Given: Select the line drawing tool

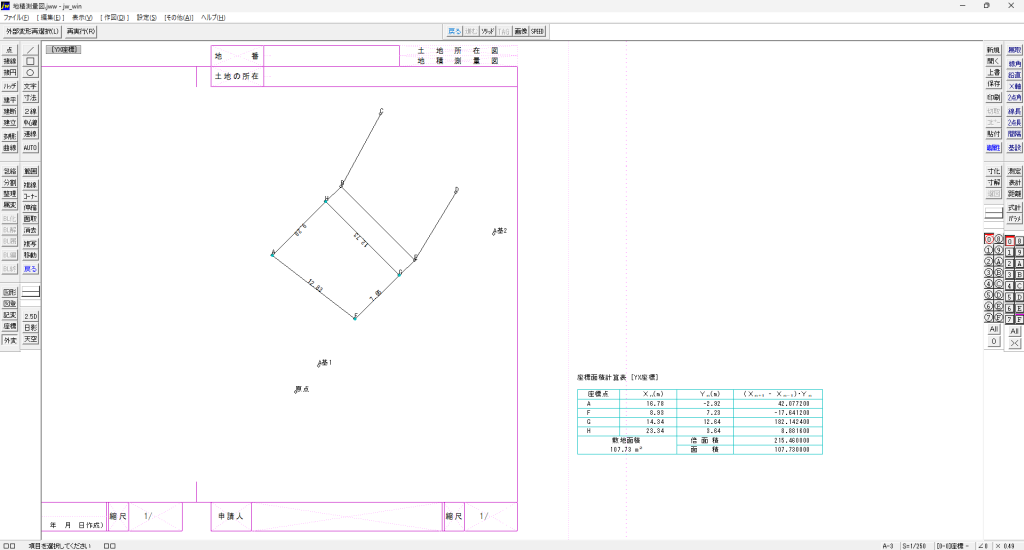Looking at the screenshot, I should point(30,49).
